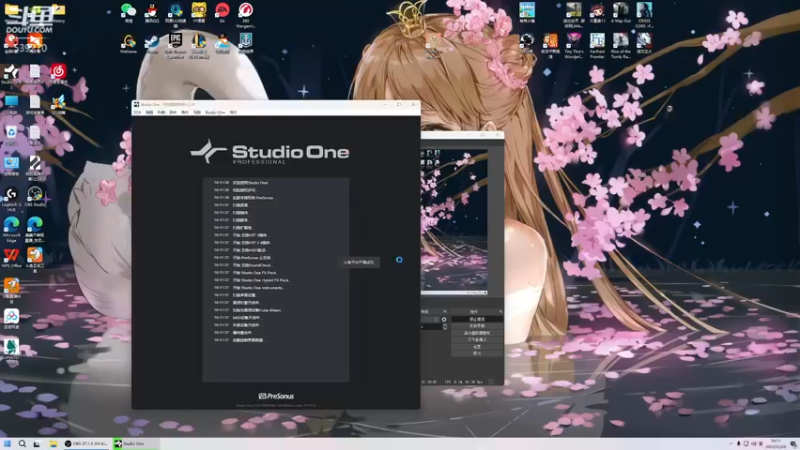Open the World of Warships anchor icon
Viewport: 800px width, 450px height.
click(x=246, y=41)
